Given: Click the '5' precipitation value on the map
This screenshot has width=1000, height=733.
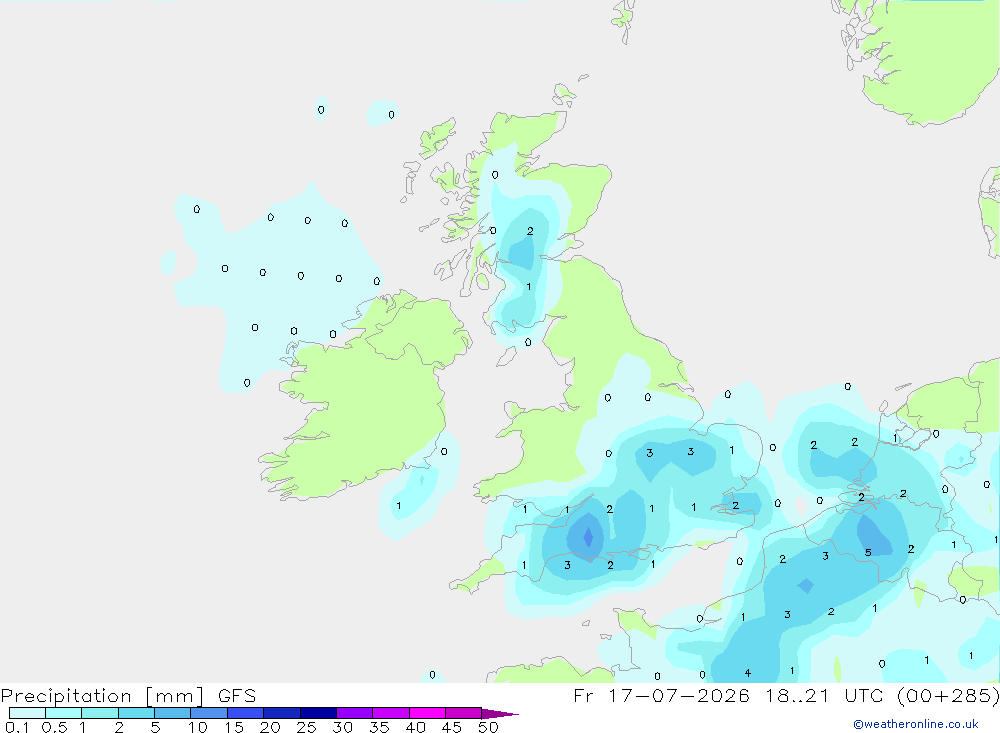Looking at the screenshot, I should [x=868, y=552].
